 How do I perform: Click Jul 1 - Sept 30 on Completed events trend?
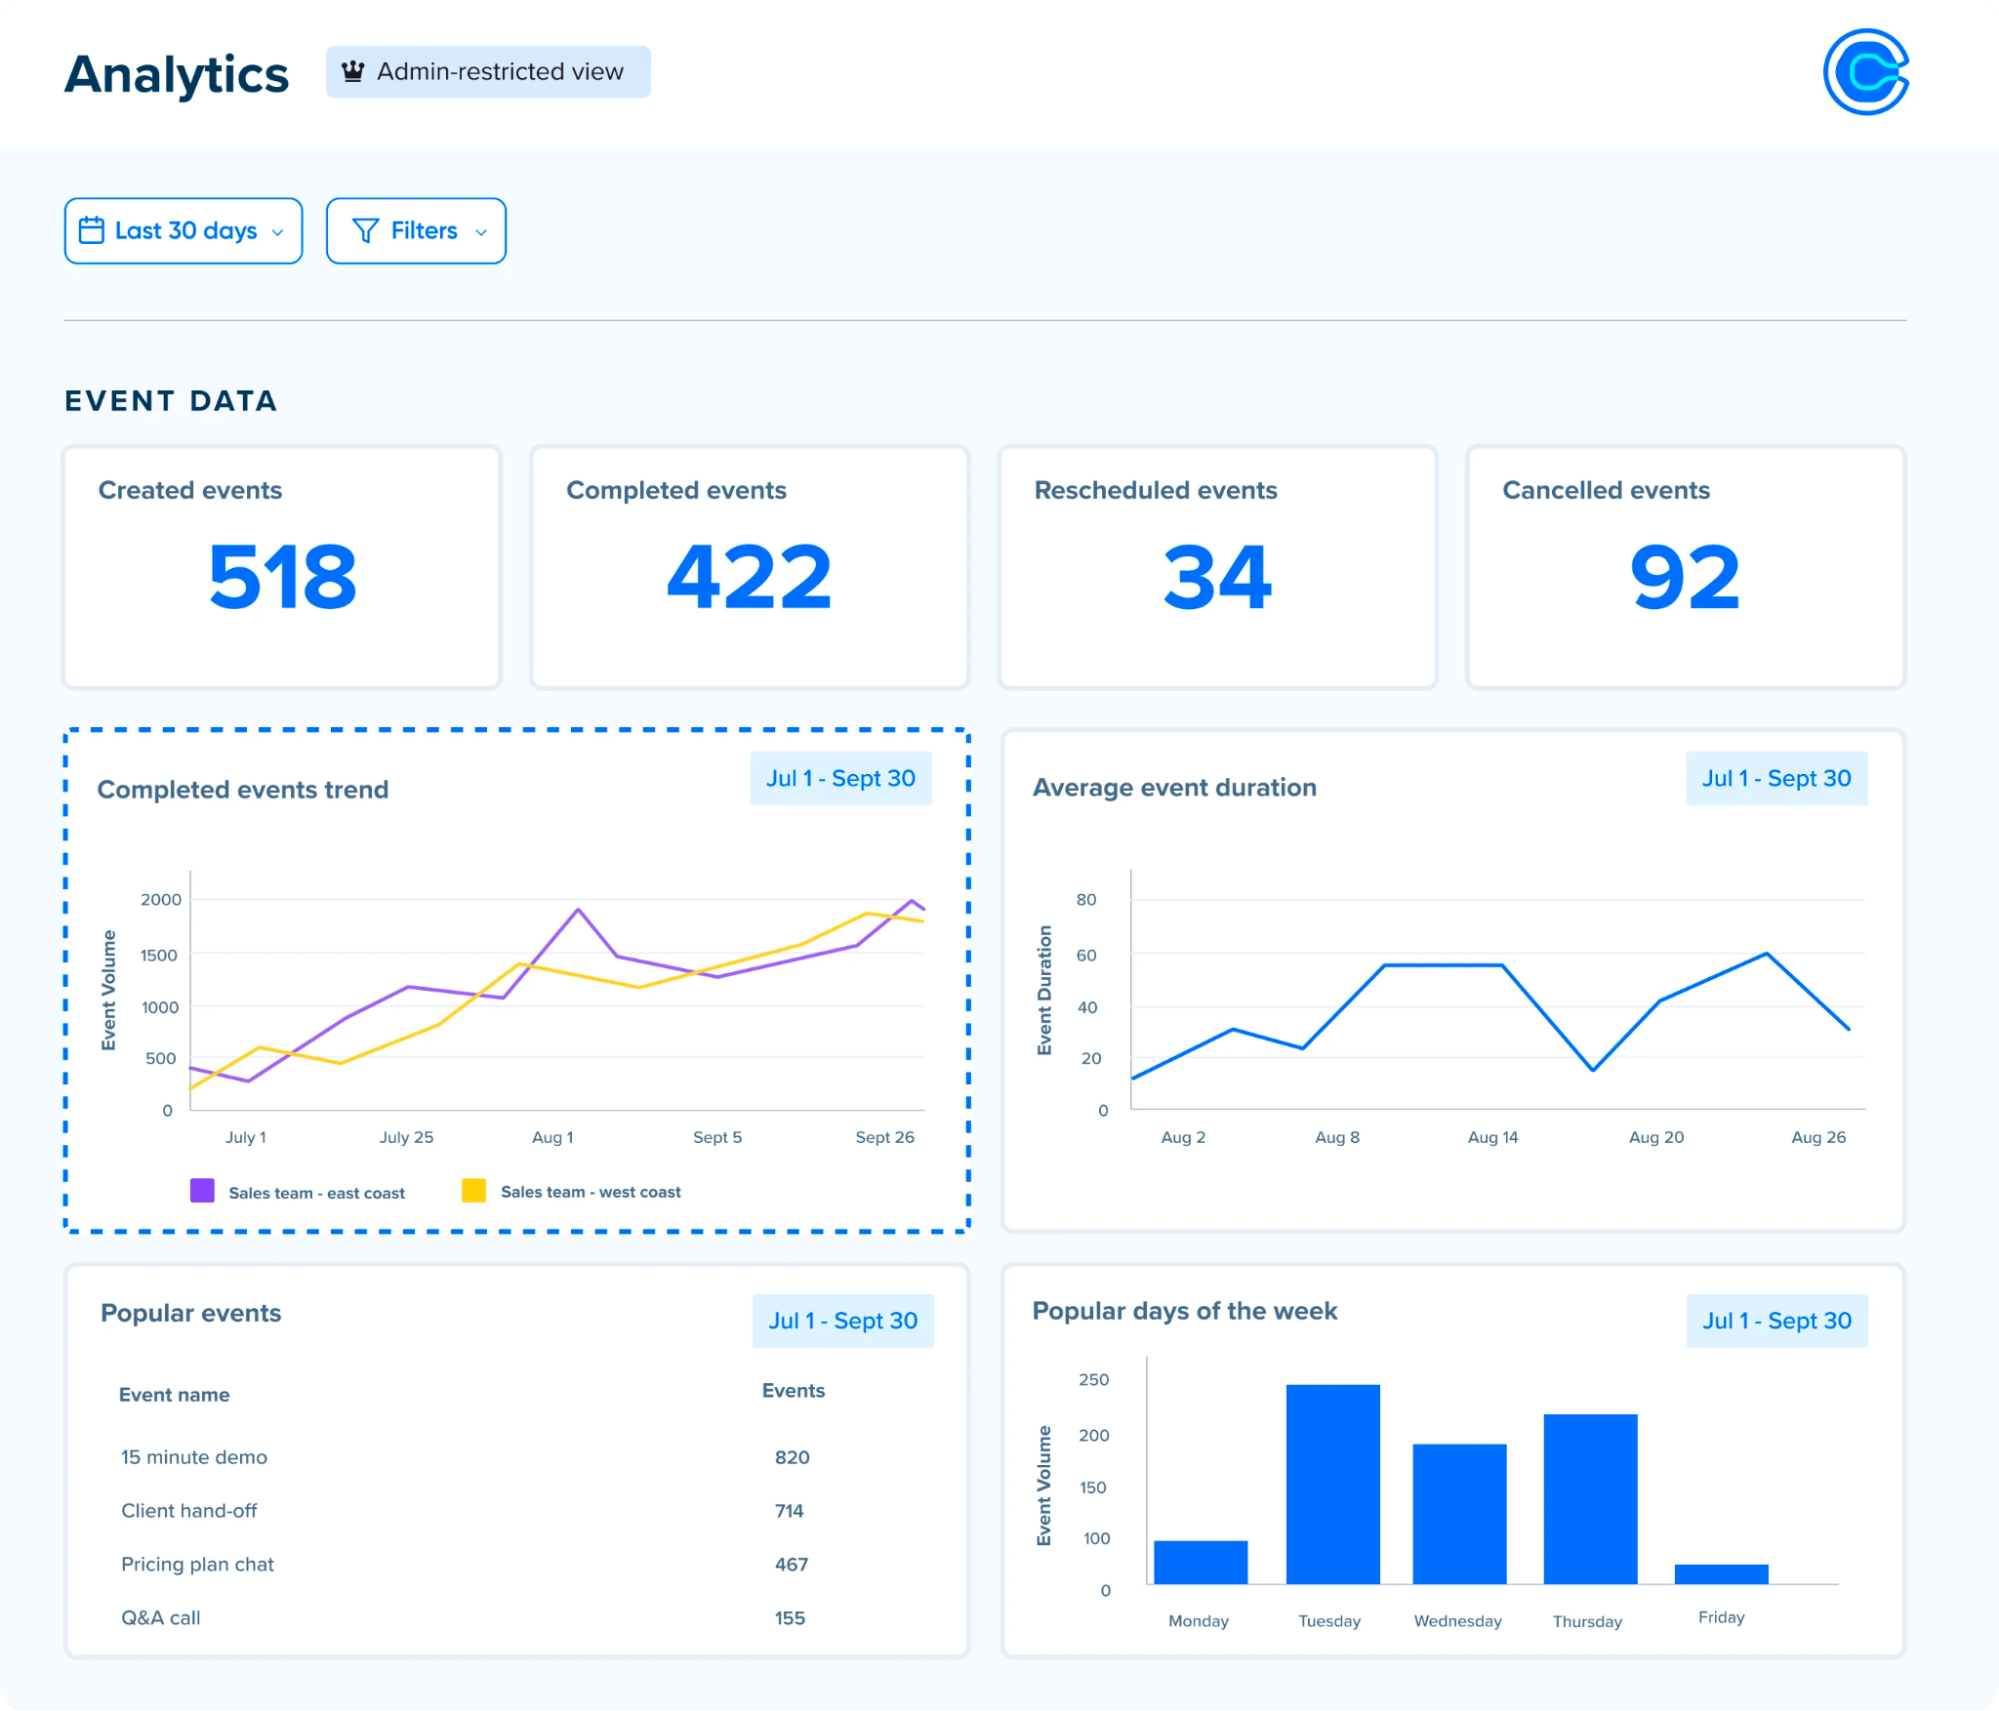pyautogui.click(x=841, y=777)
